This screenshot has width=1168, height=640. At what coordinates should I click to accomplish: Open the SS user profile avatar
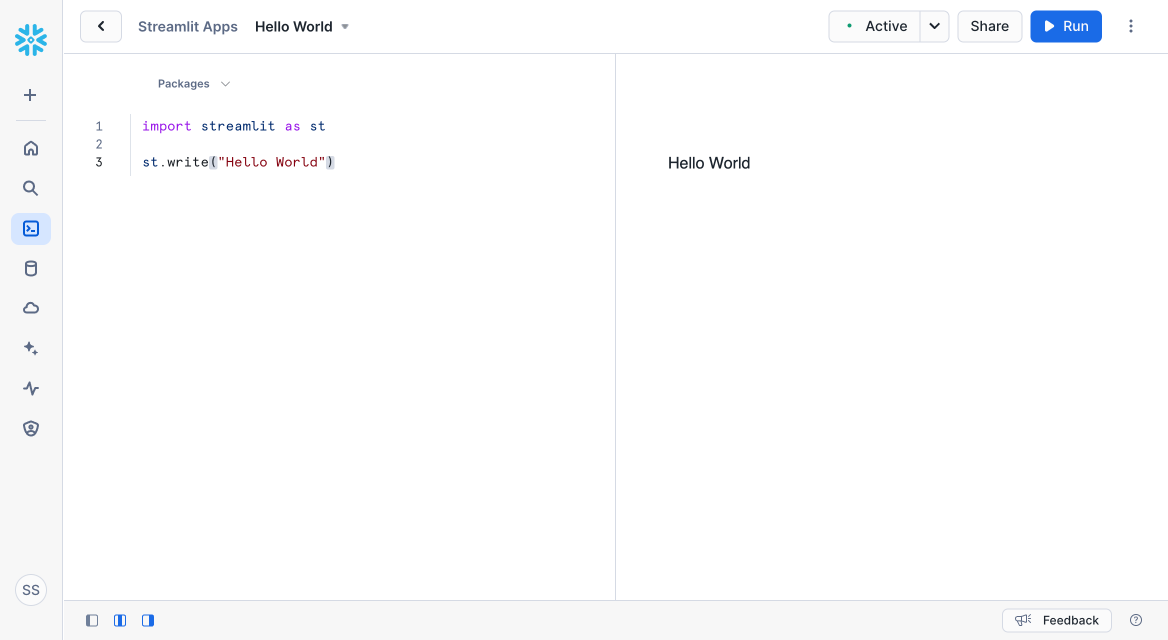point(30,590)
